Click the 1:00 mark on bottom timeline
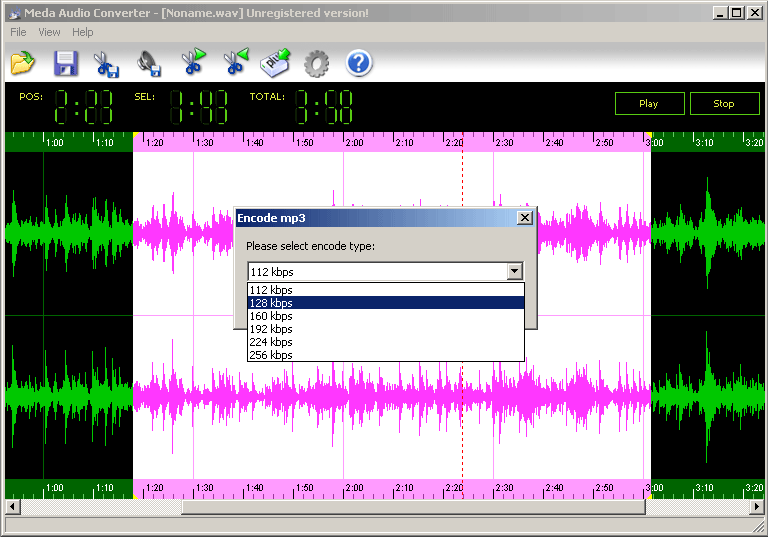The image size is (768, 537). click(x=54, y=488)
